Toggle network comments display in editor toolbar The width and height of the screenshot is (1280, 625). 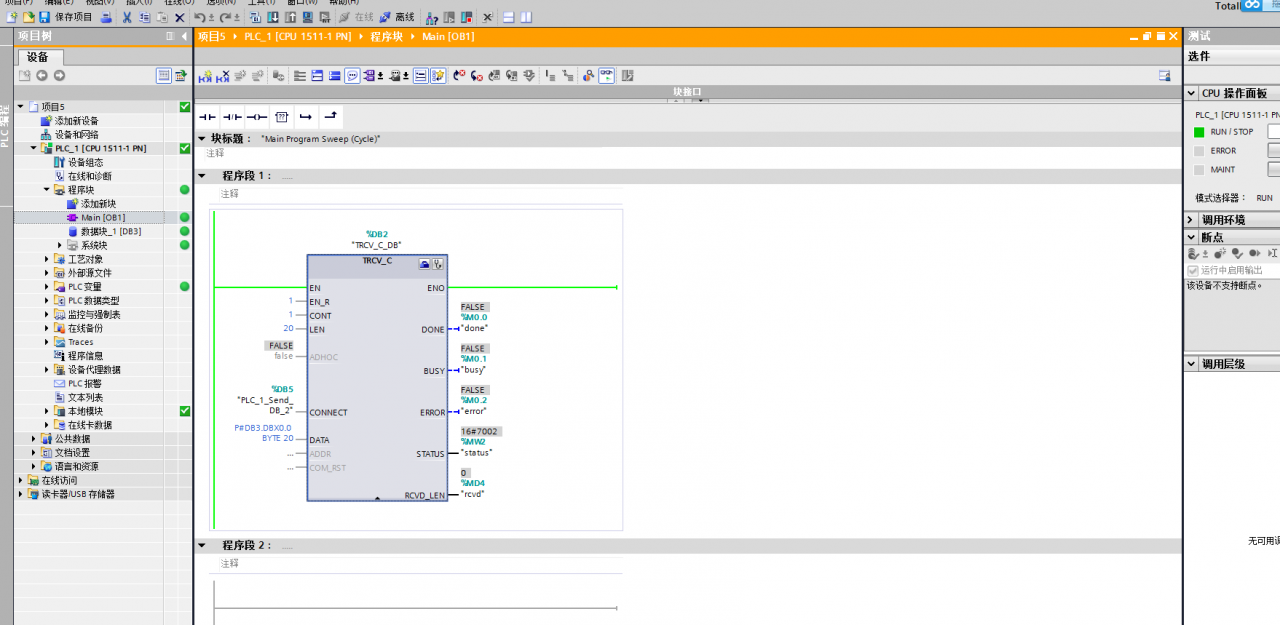[352, 76]
